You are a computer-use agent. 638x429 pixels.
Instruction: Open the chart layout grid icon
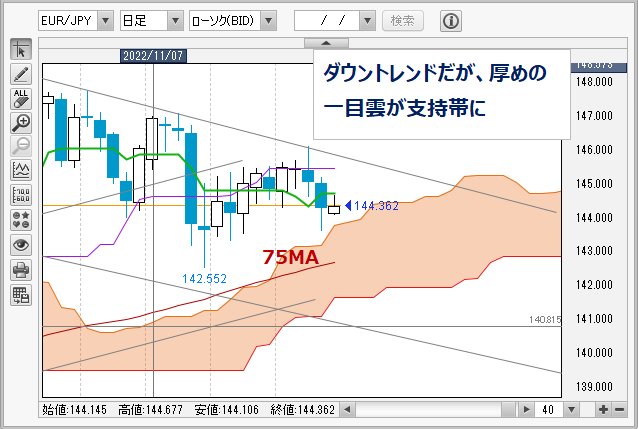21,295
